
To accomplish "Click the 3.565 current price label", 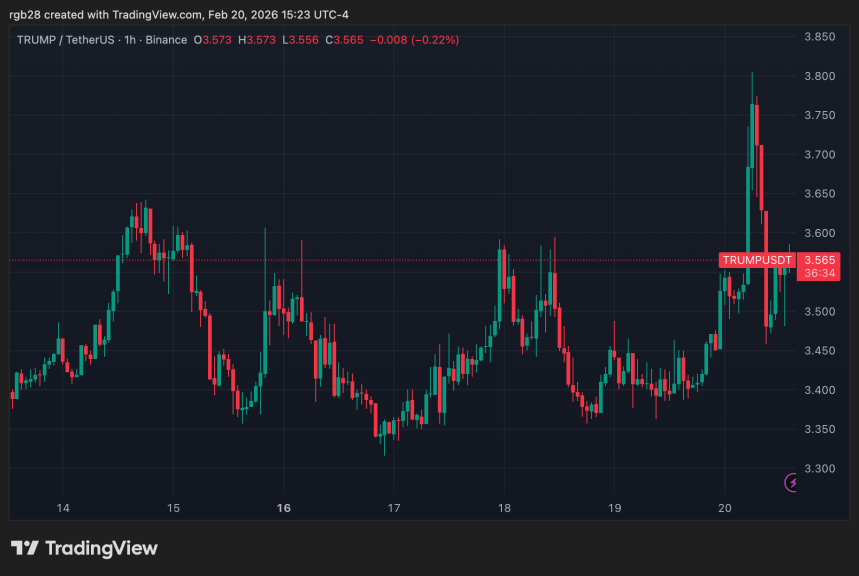I will [x=819, y=260].
